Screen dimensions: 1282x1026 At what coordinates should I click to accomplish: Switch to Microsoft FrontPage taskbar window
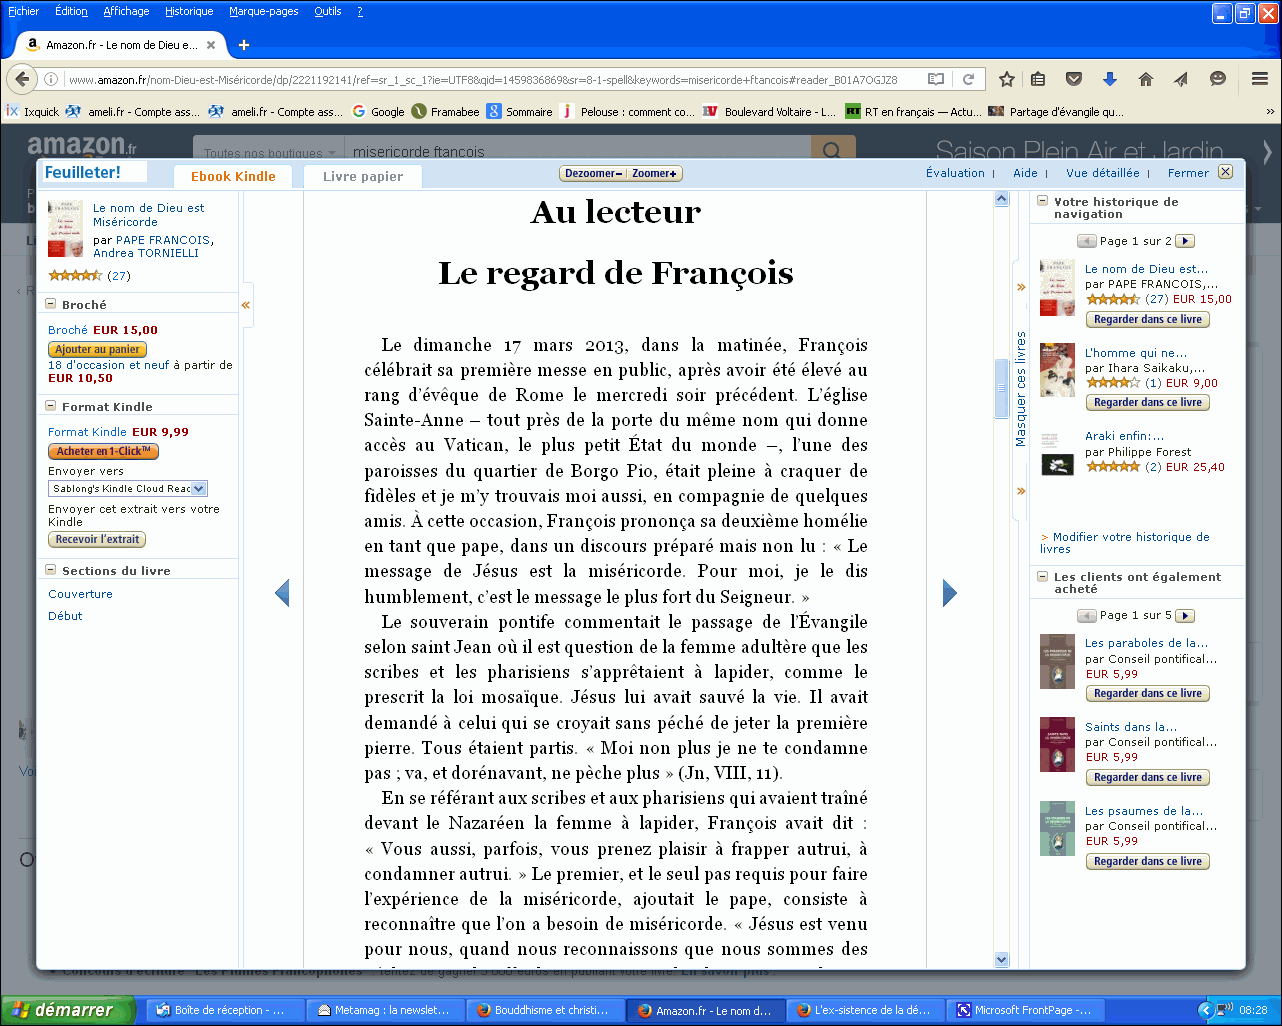coord(1027,1010)
